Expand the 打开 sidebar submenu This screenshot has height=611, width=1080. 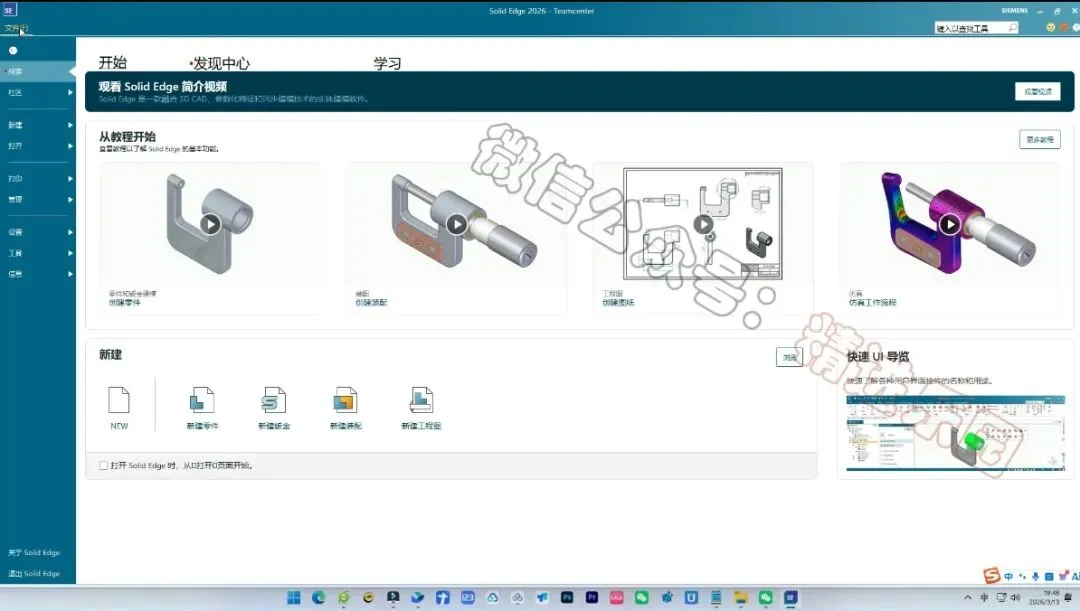point(37,146)
